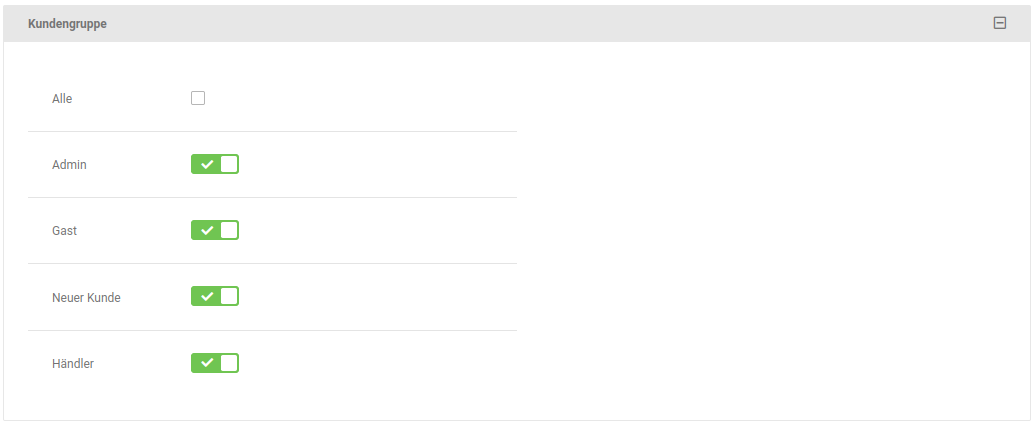The width and height of the screenshot is (1034, 426).
Task: Deactivate the Händler toggle switch
Action: point(215,363)
